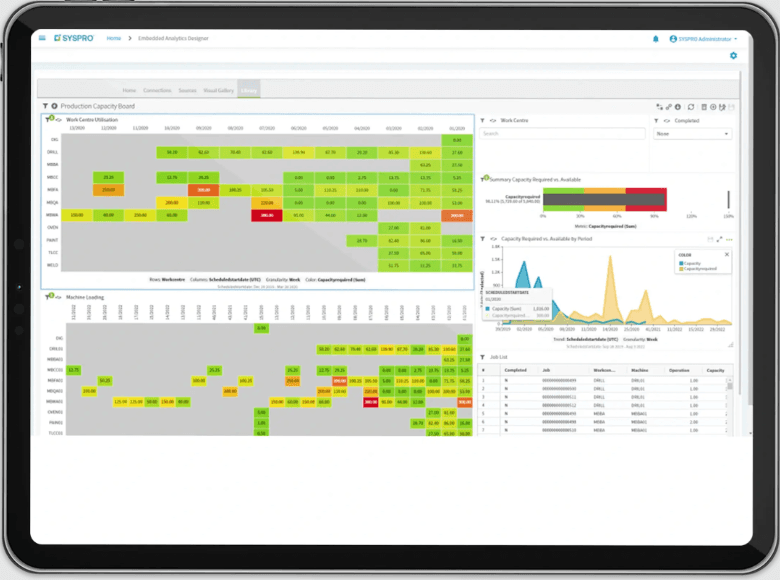Click the SYSPRO Administrator avatar icon

(673, 39)
